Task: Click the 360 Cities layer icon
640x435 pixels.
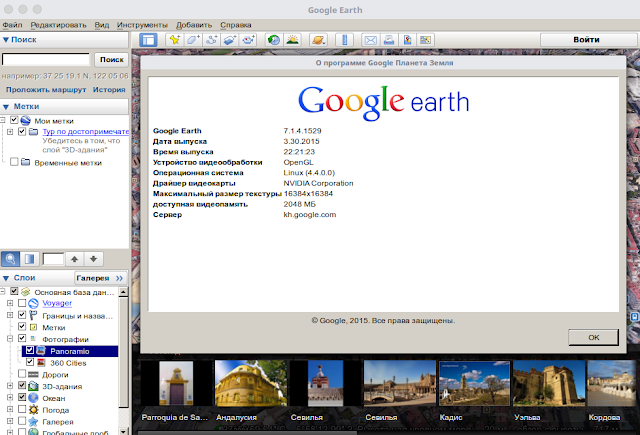Action: pos(41,362)
